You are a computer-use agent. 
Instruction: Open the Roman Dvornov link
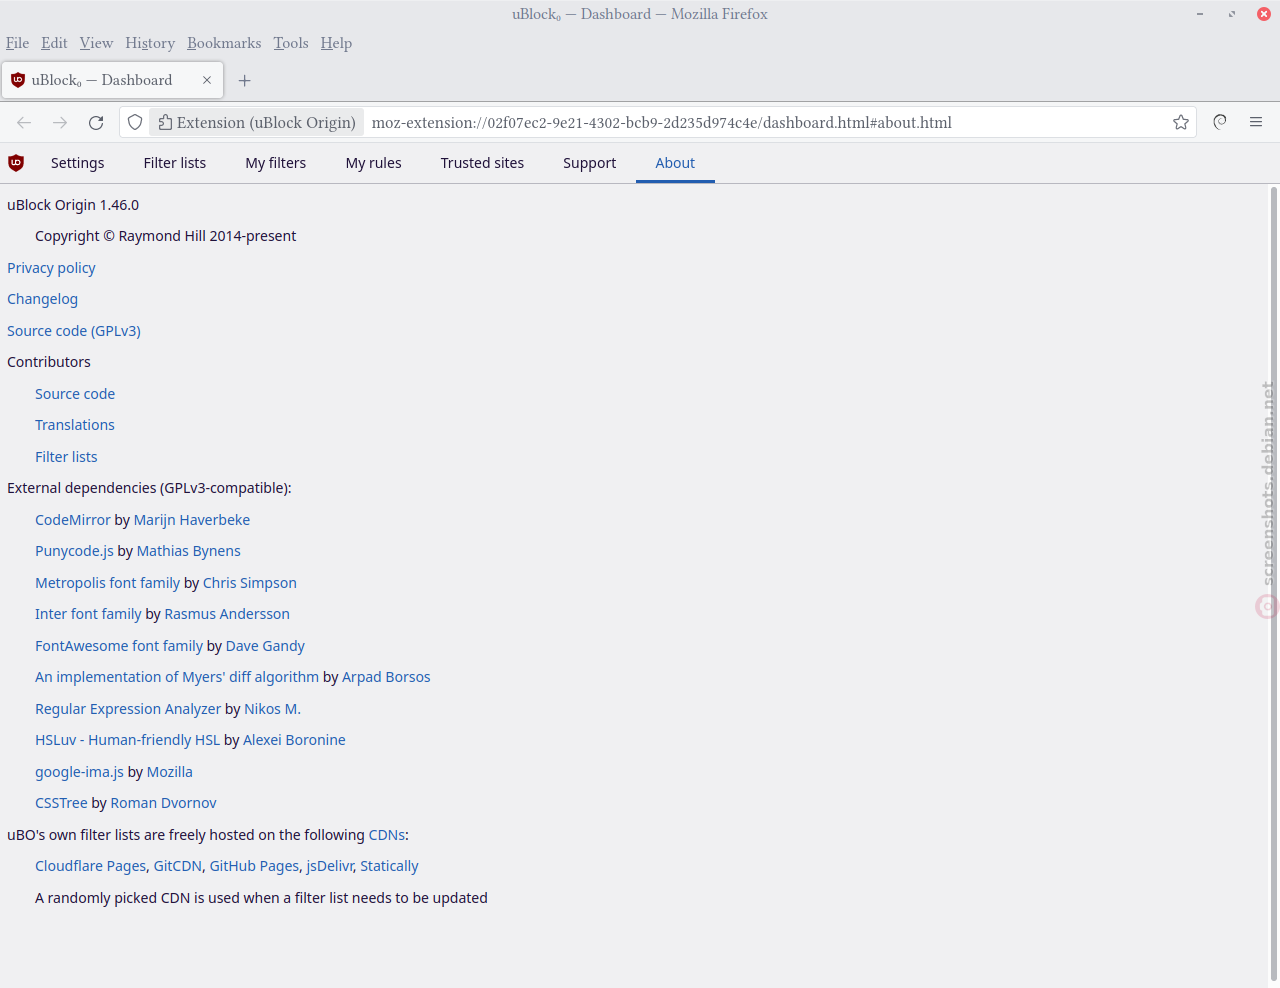click(x=163, y=803)
